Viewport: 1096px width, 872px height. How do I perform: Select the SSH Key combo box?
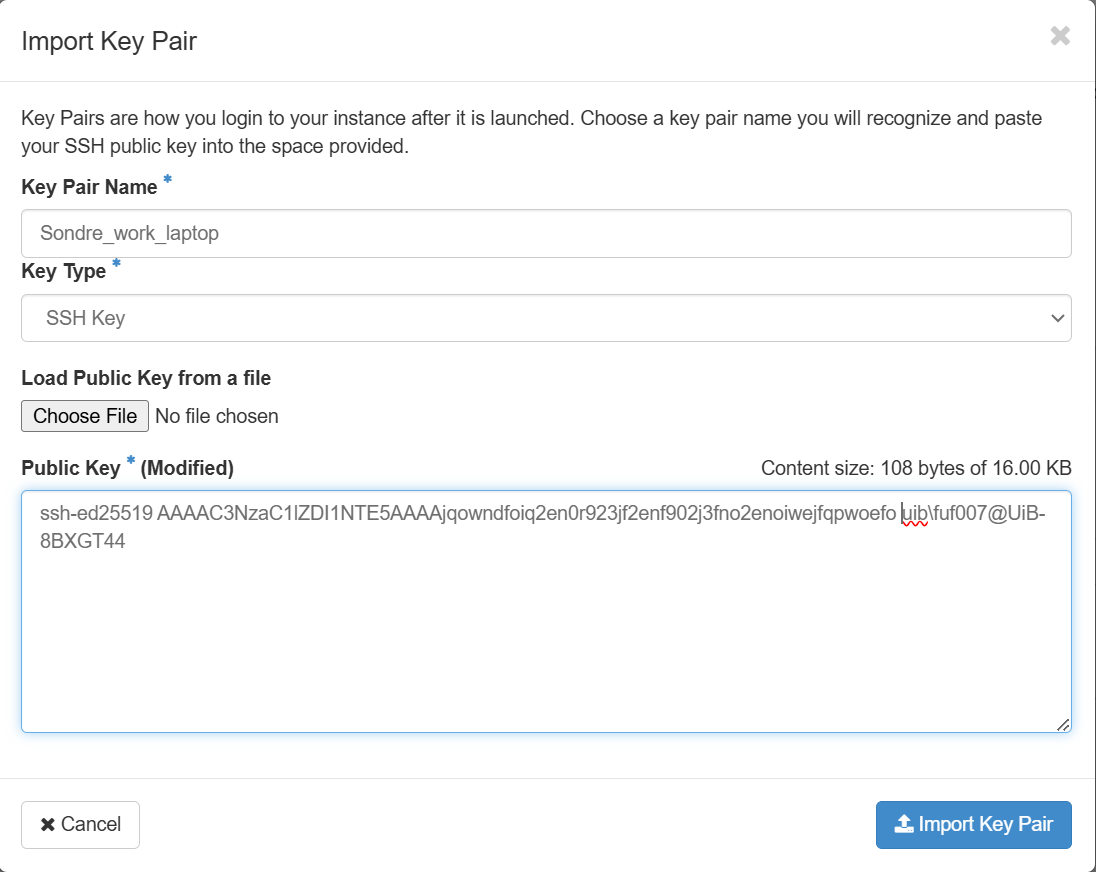point(546,318)
